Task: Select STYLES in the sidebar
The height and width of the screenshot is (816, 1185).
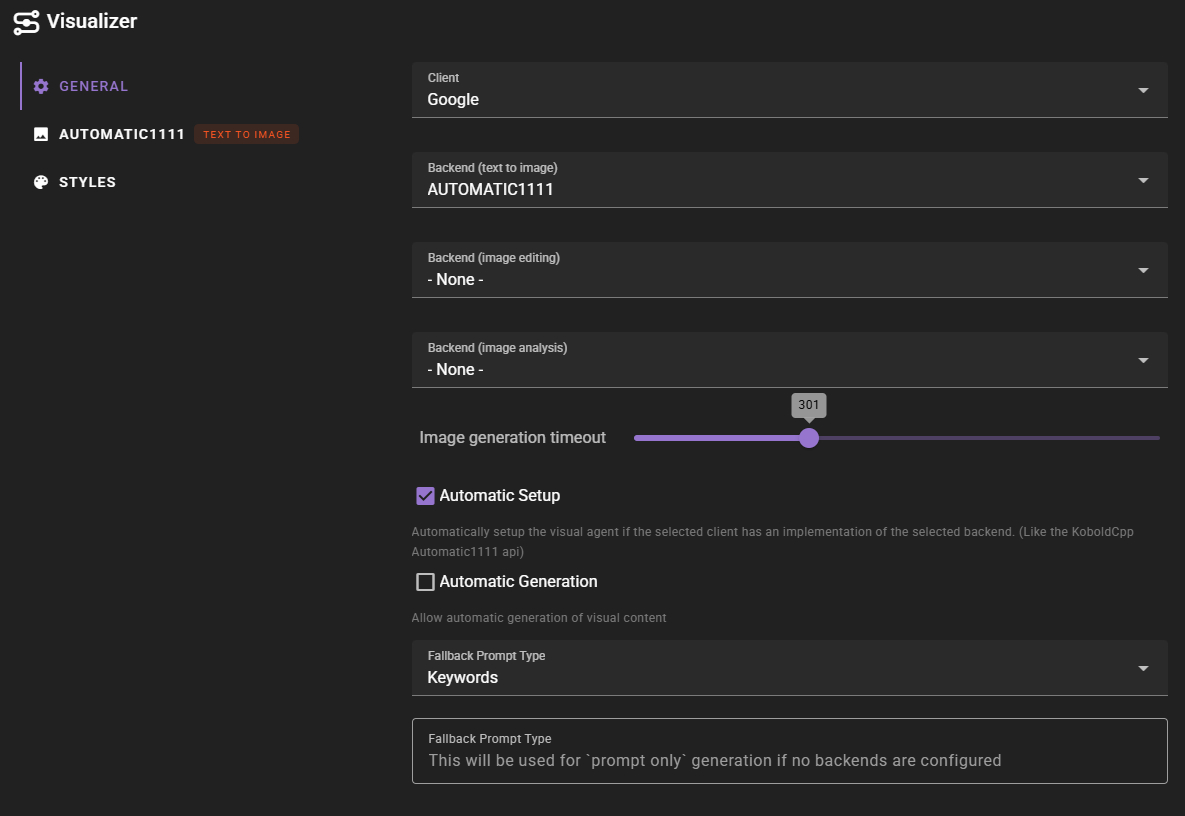Action: point(90,181)
